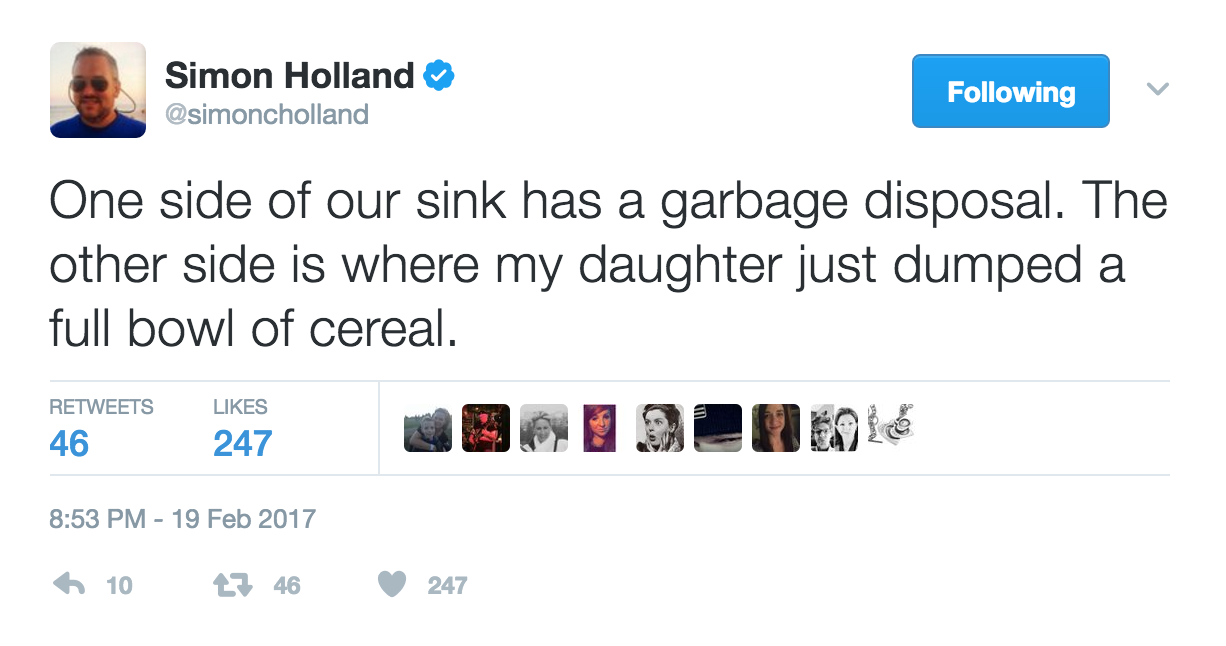Click the surprised face liker avatar
1226x646 pixels.
[x=660, y=428]
